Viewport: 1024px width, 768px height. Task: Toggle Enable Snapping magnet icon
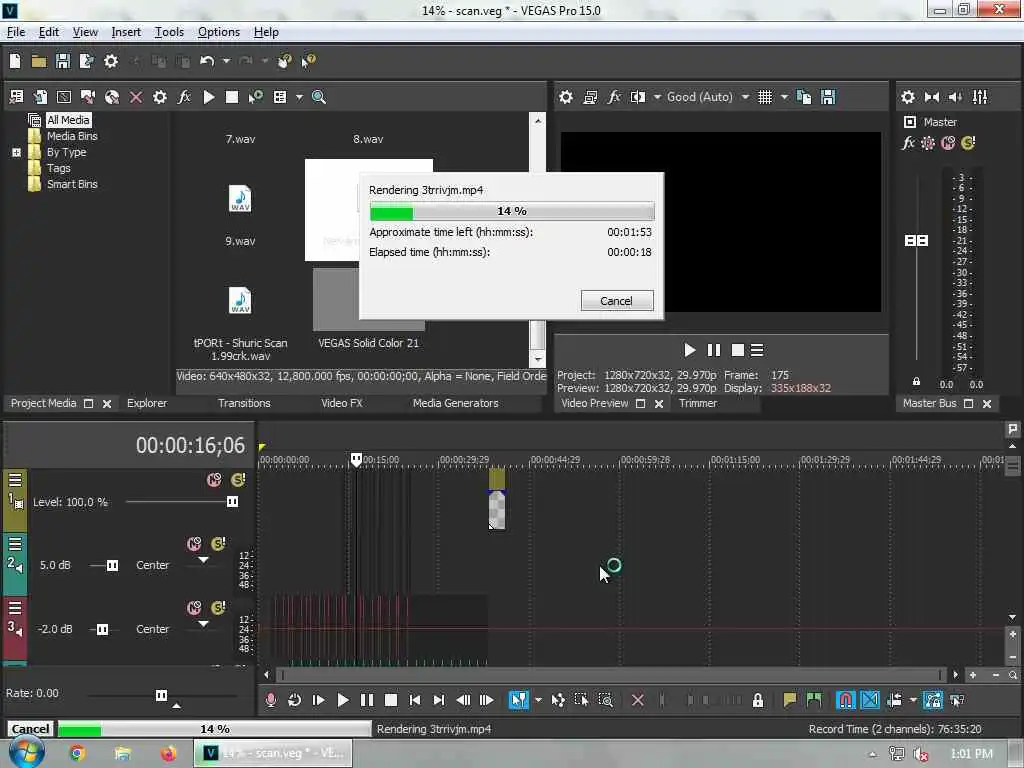coord(846,701)
